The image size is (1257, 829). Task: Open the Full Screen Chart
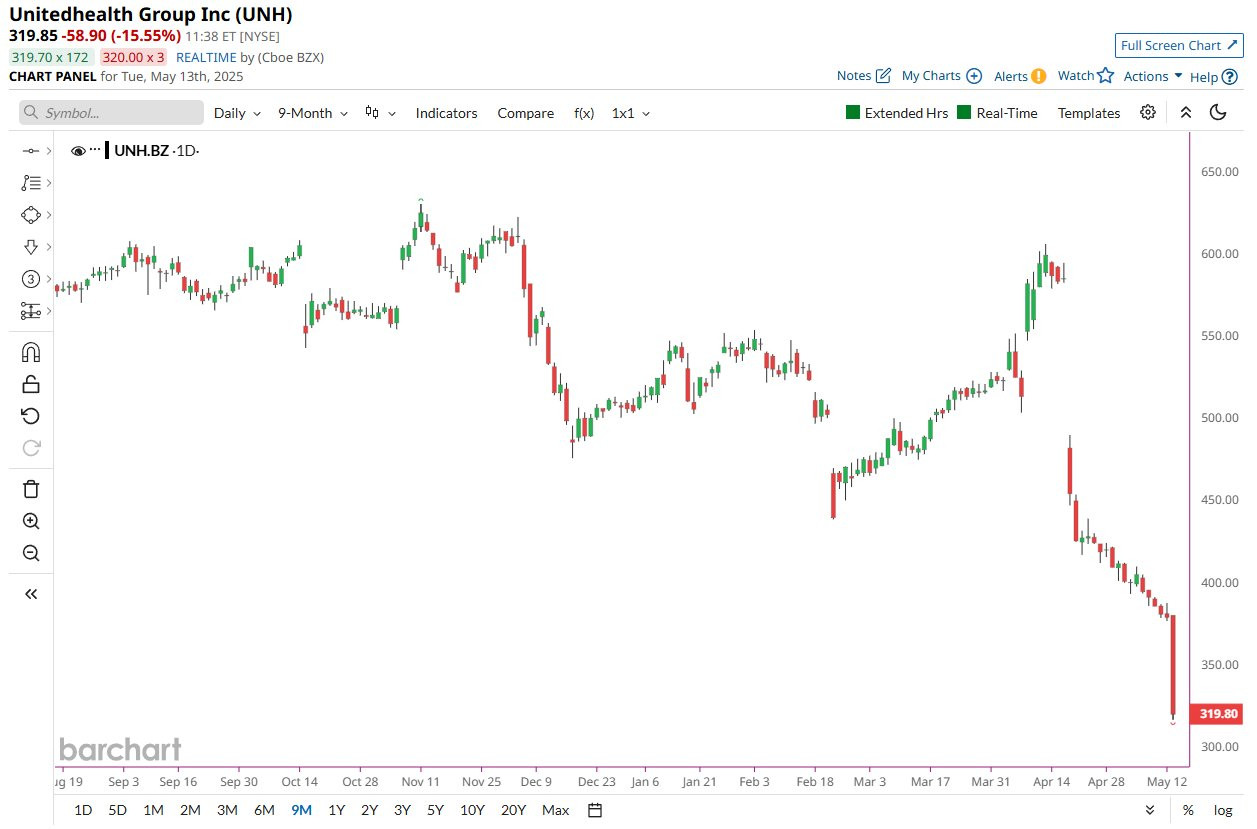click(x=1179, y=45)
